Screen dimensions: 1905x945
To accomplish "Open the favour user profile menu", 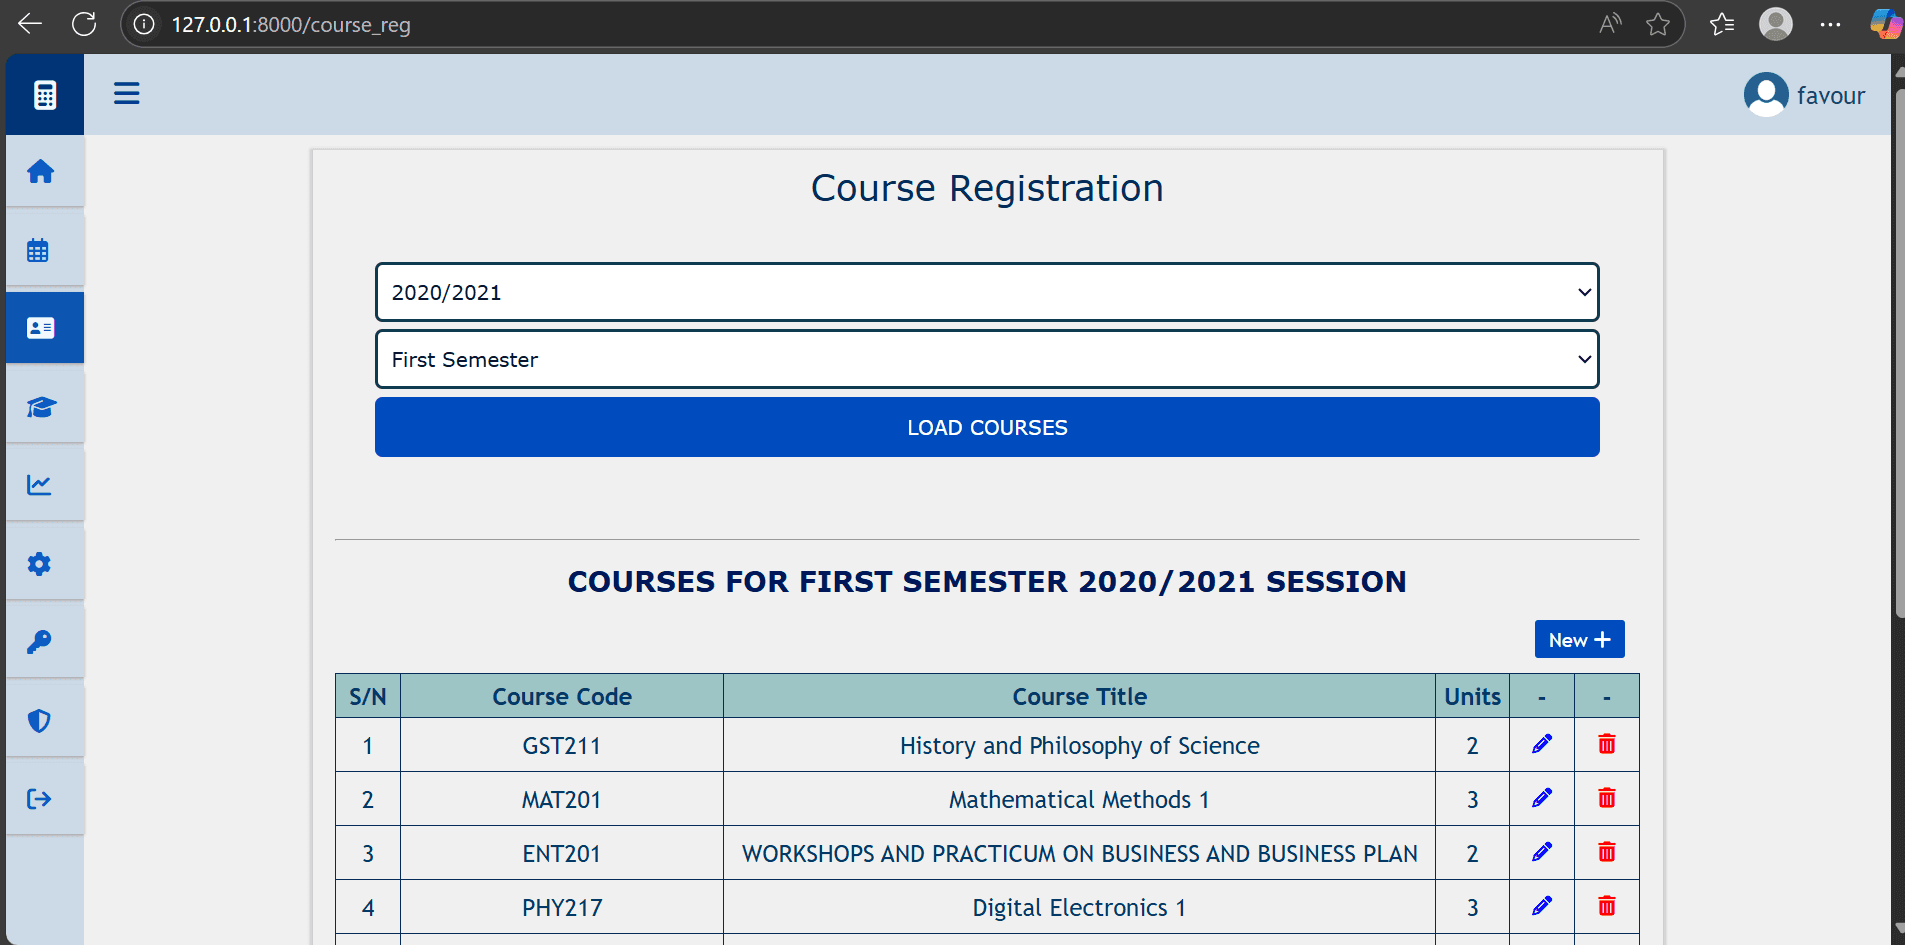I will pyautogui.click(x=1804, y=95).
